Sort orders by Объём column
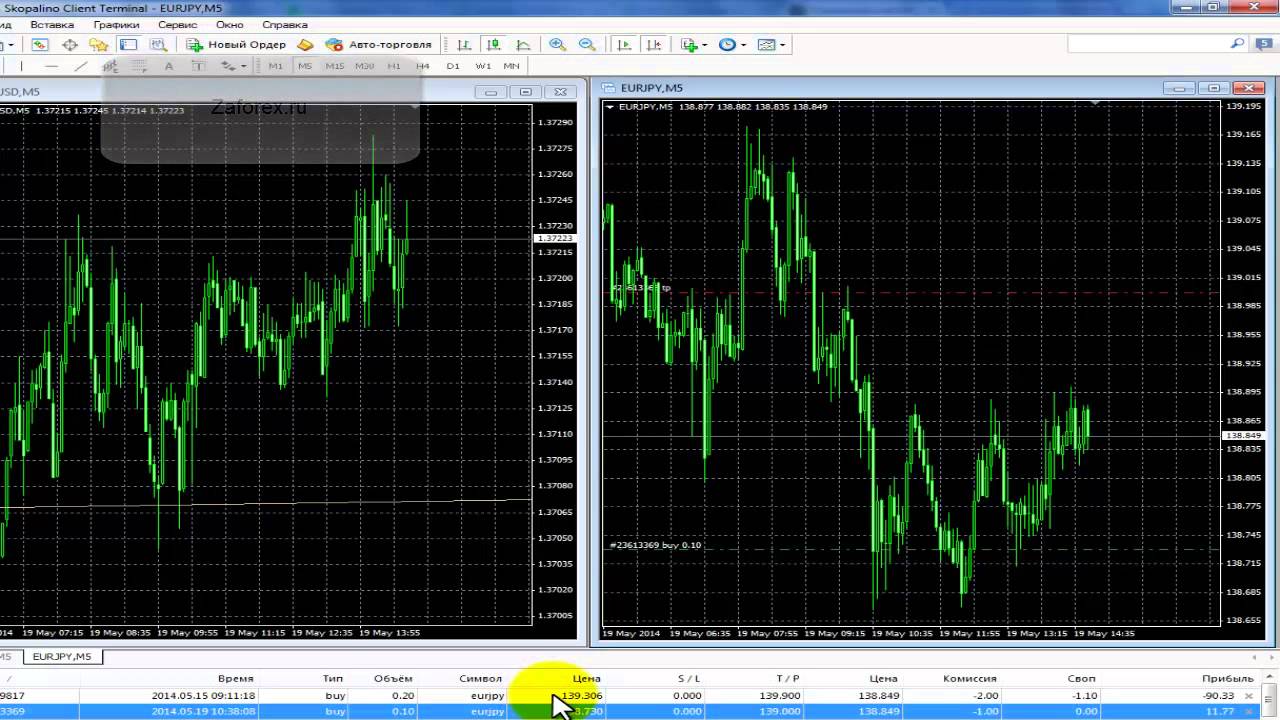The width and height of the screenshot is (1280, 720). coord(393,678)
